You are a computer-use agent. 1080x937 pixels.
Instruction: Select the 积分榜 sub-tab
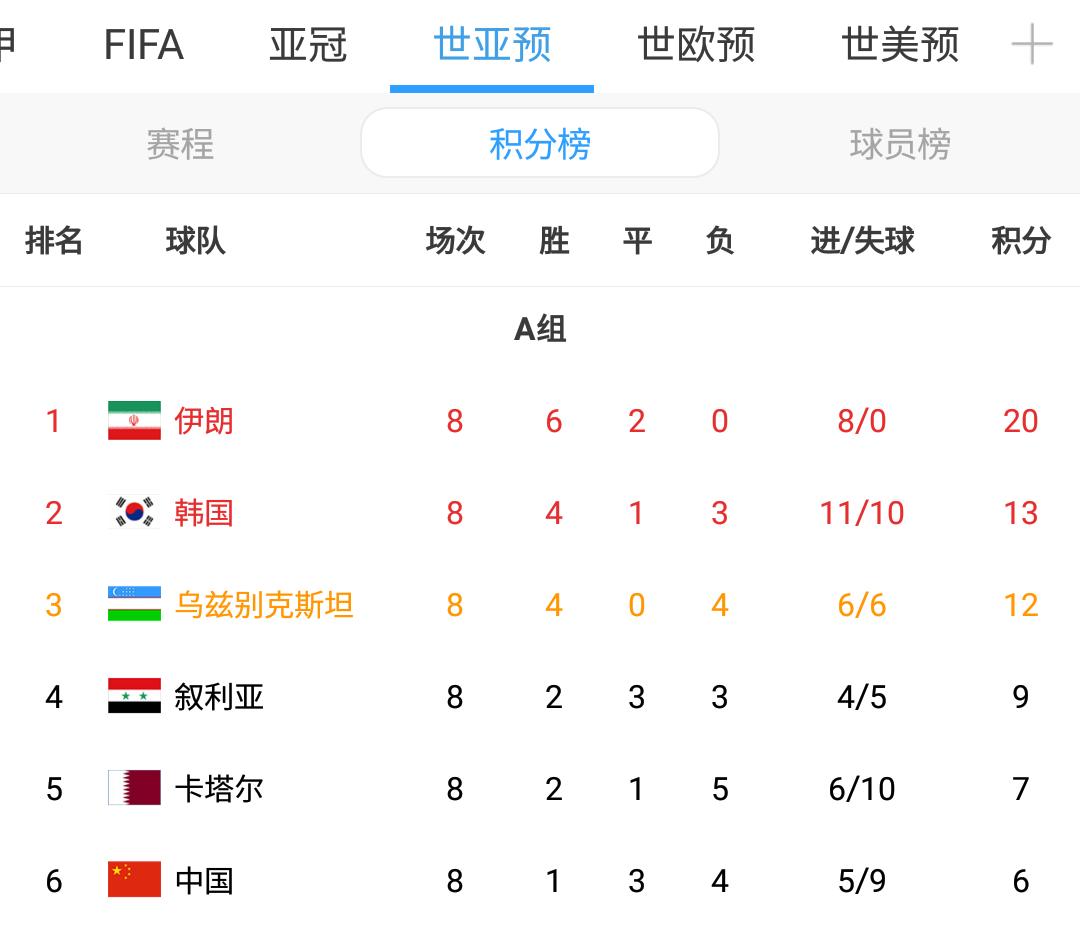point(539,143)
